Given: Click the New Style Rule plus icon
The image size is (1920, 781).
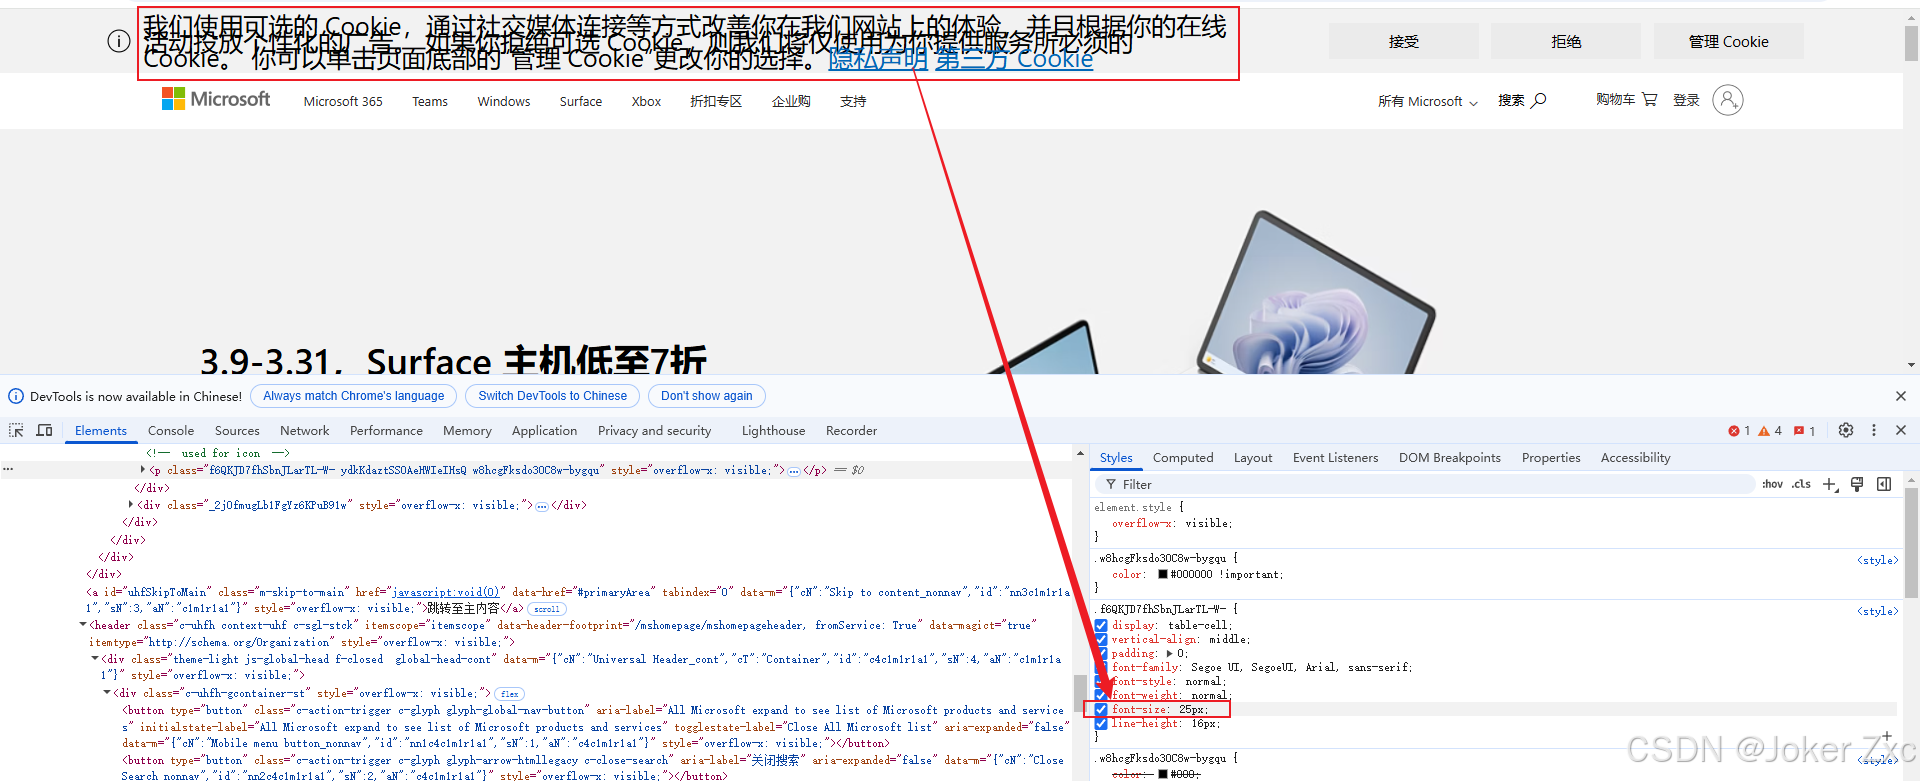Looking at the screenshot, I should click(1830, 484).
